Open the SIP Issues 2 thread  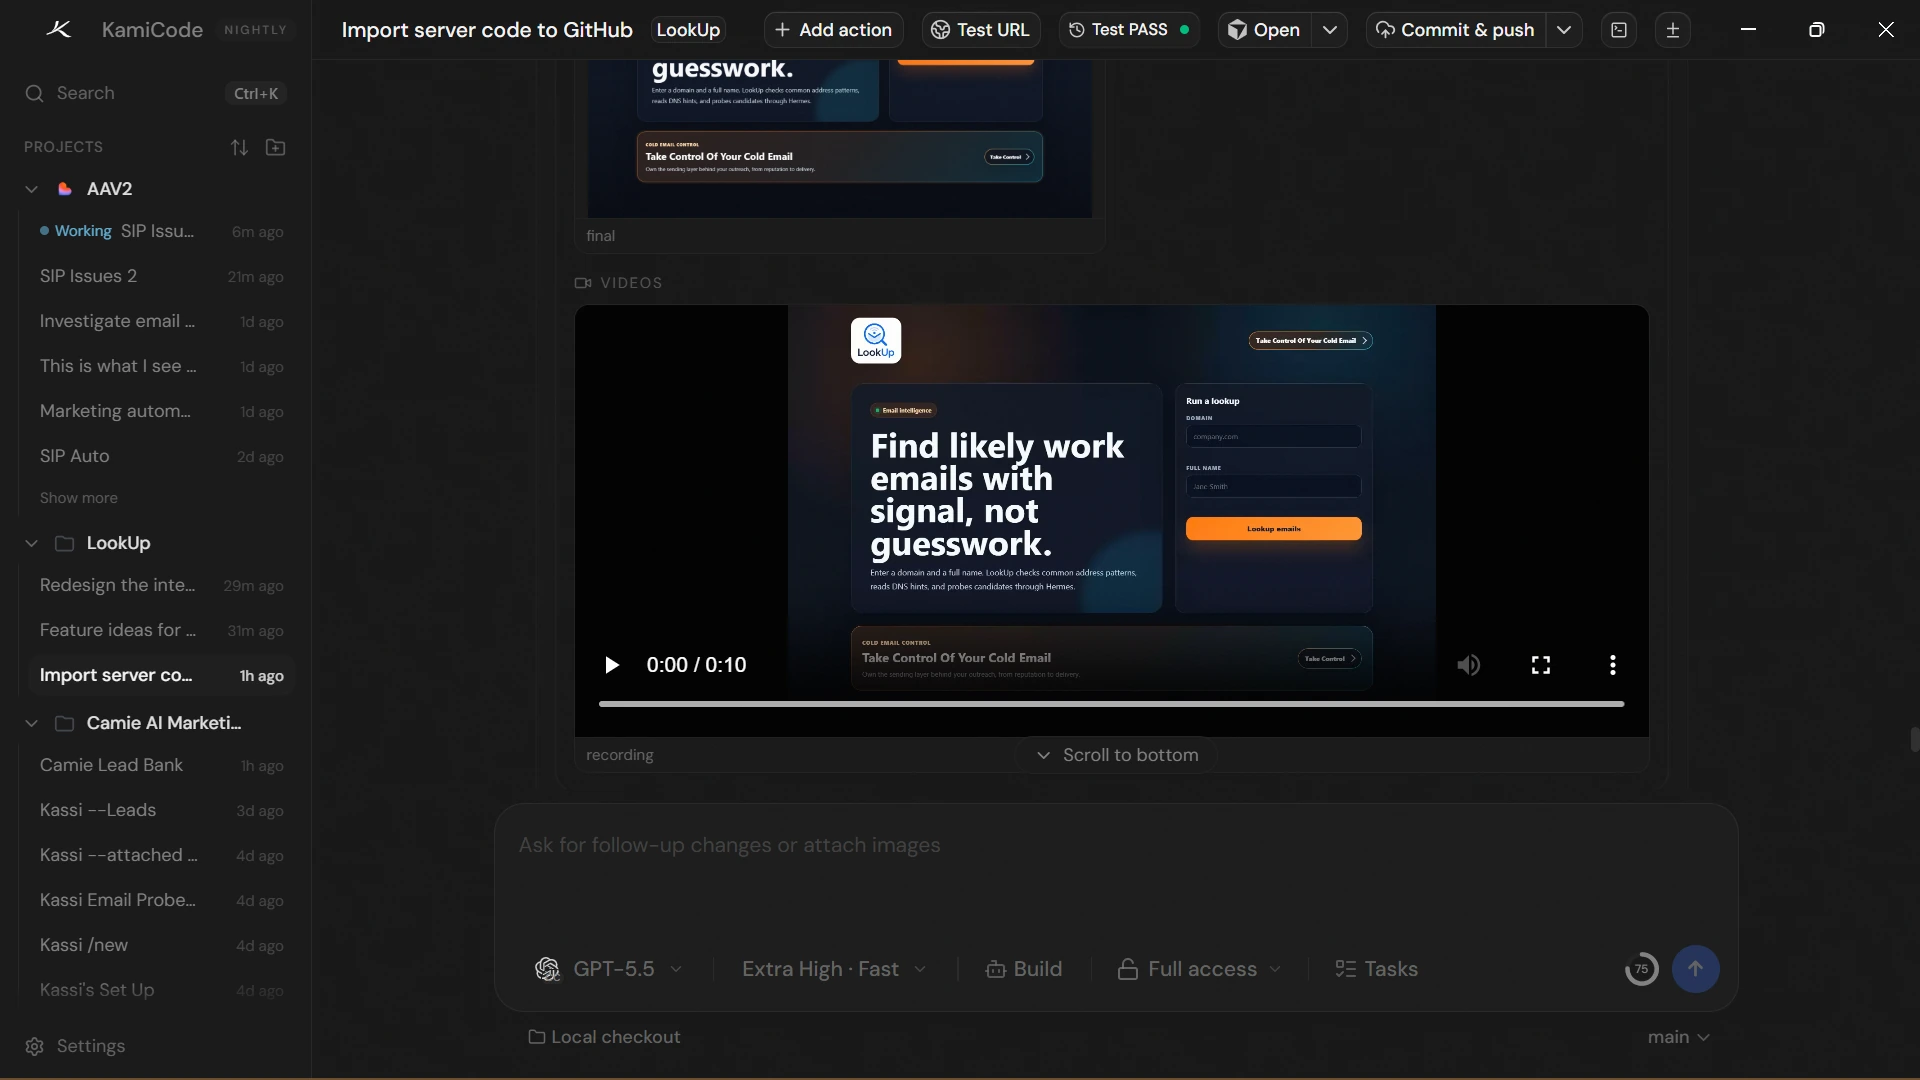click(160, 276)
